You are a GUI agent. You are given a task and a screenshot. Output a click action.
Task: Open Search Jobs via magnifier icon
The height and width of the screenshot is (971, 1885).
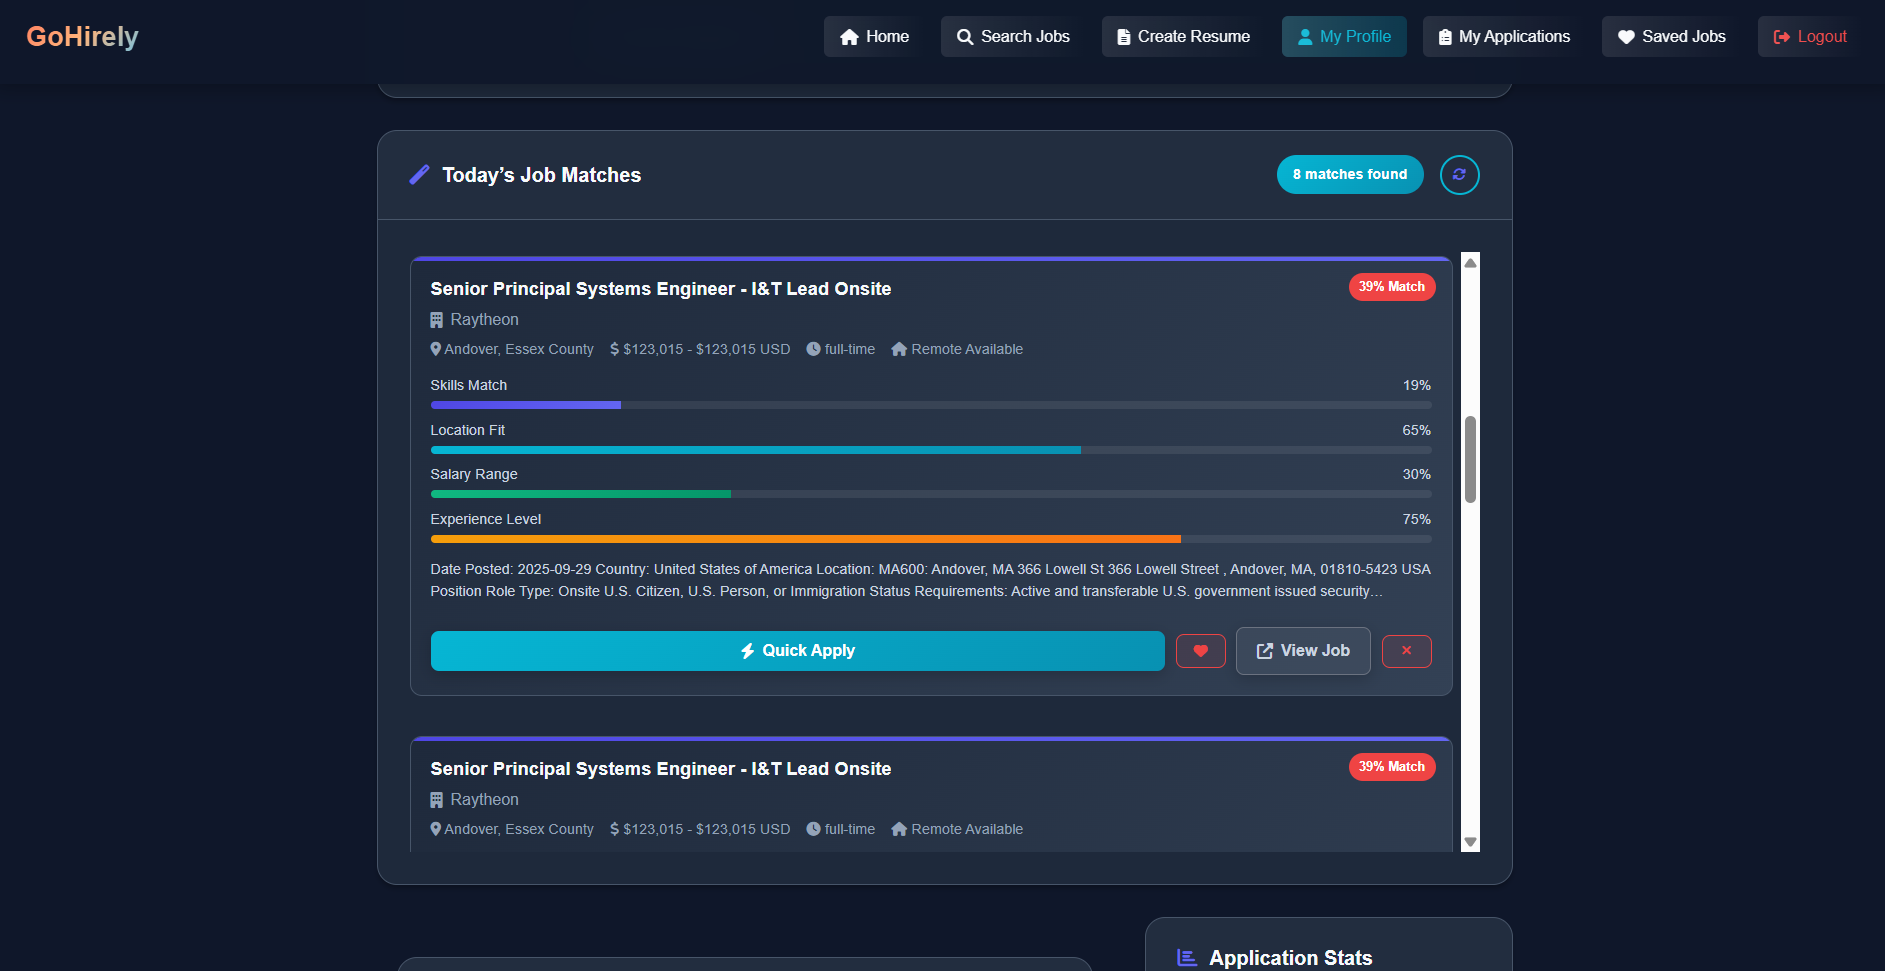965,36
